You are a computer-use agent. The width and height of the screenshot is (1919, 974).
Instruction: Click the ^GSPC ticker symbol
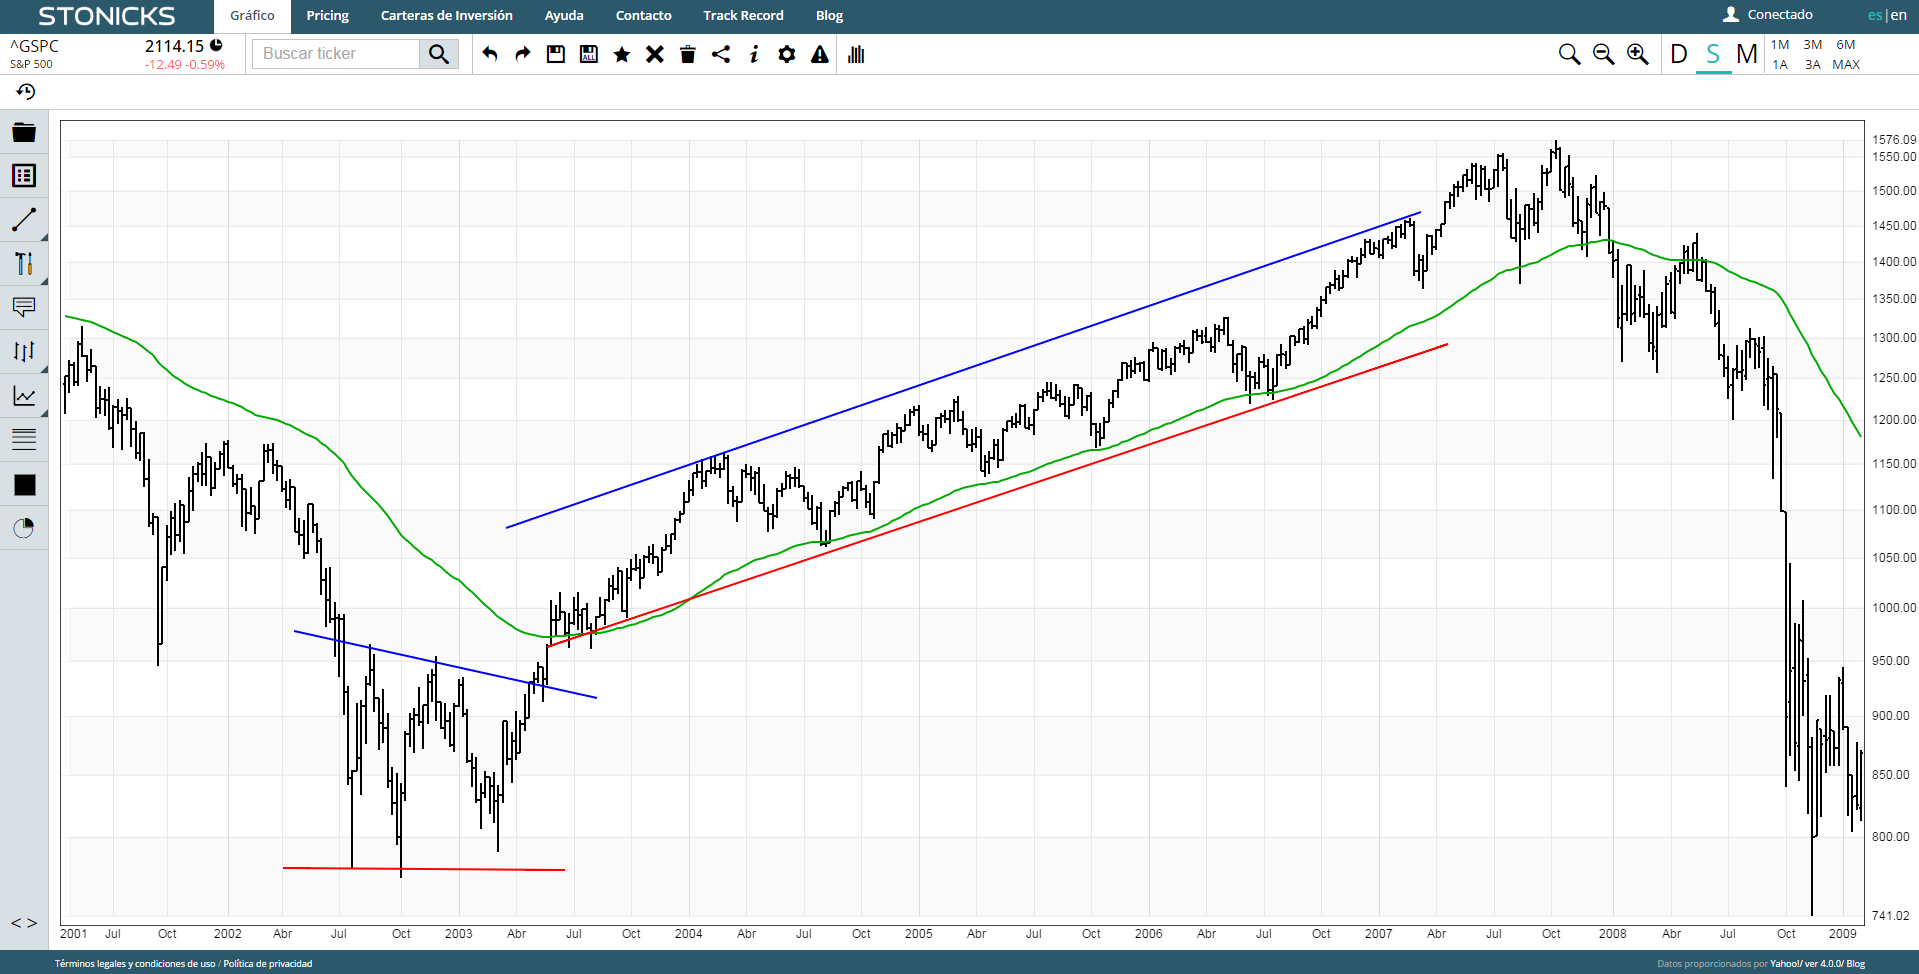(x=35, y=46)
